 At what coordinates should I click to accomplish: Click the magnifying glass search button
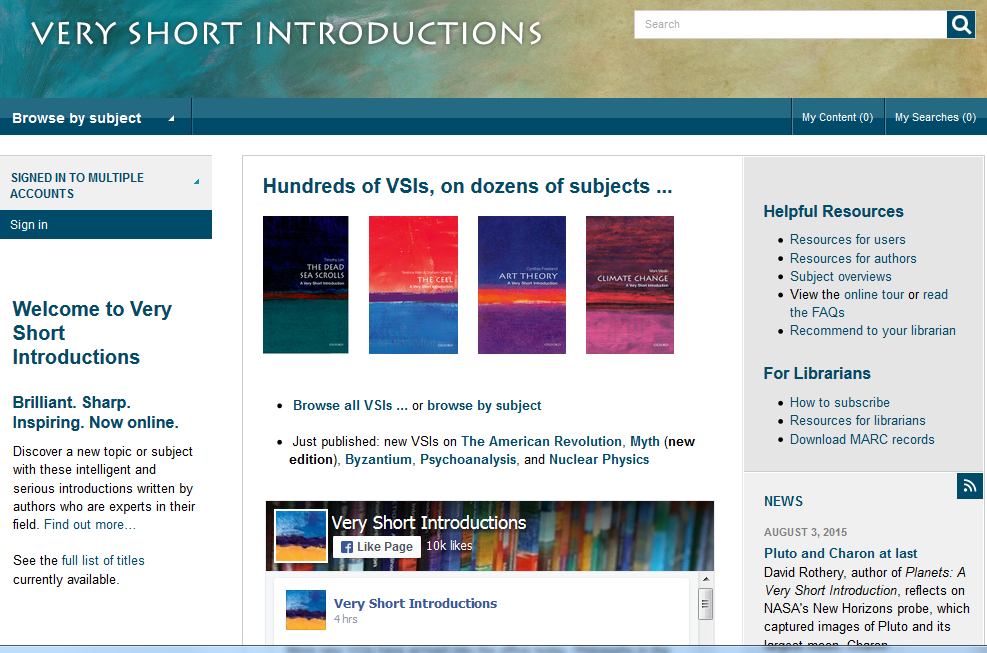point(961,25)
